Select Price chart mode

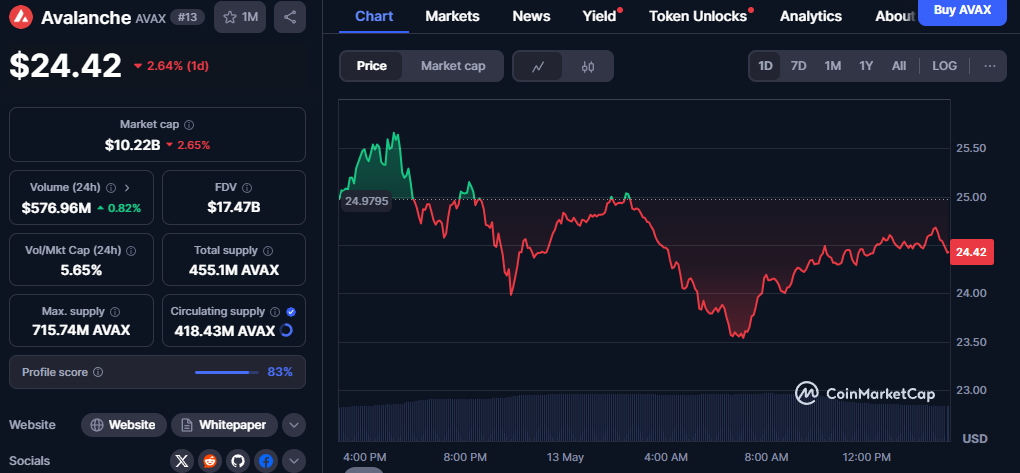coord(371,66)
